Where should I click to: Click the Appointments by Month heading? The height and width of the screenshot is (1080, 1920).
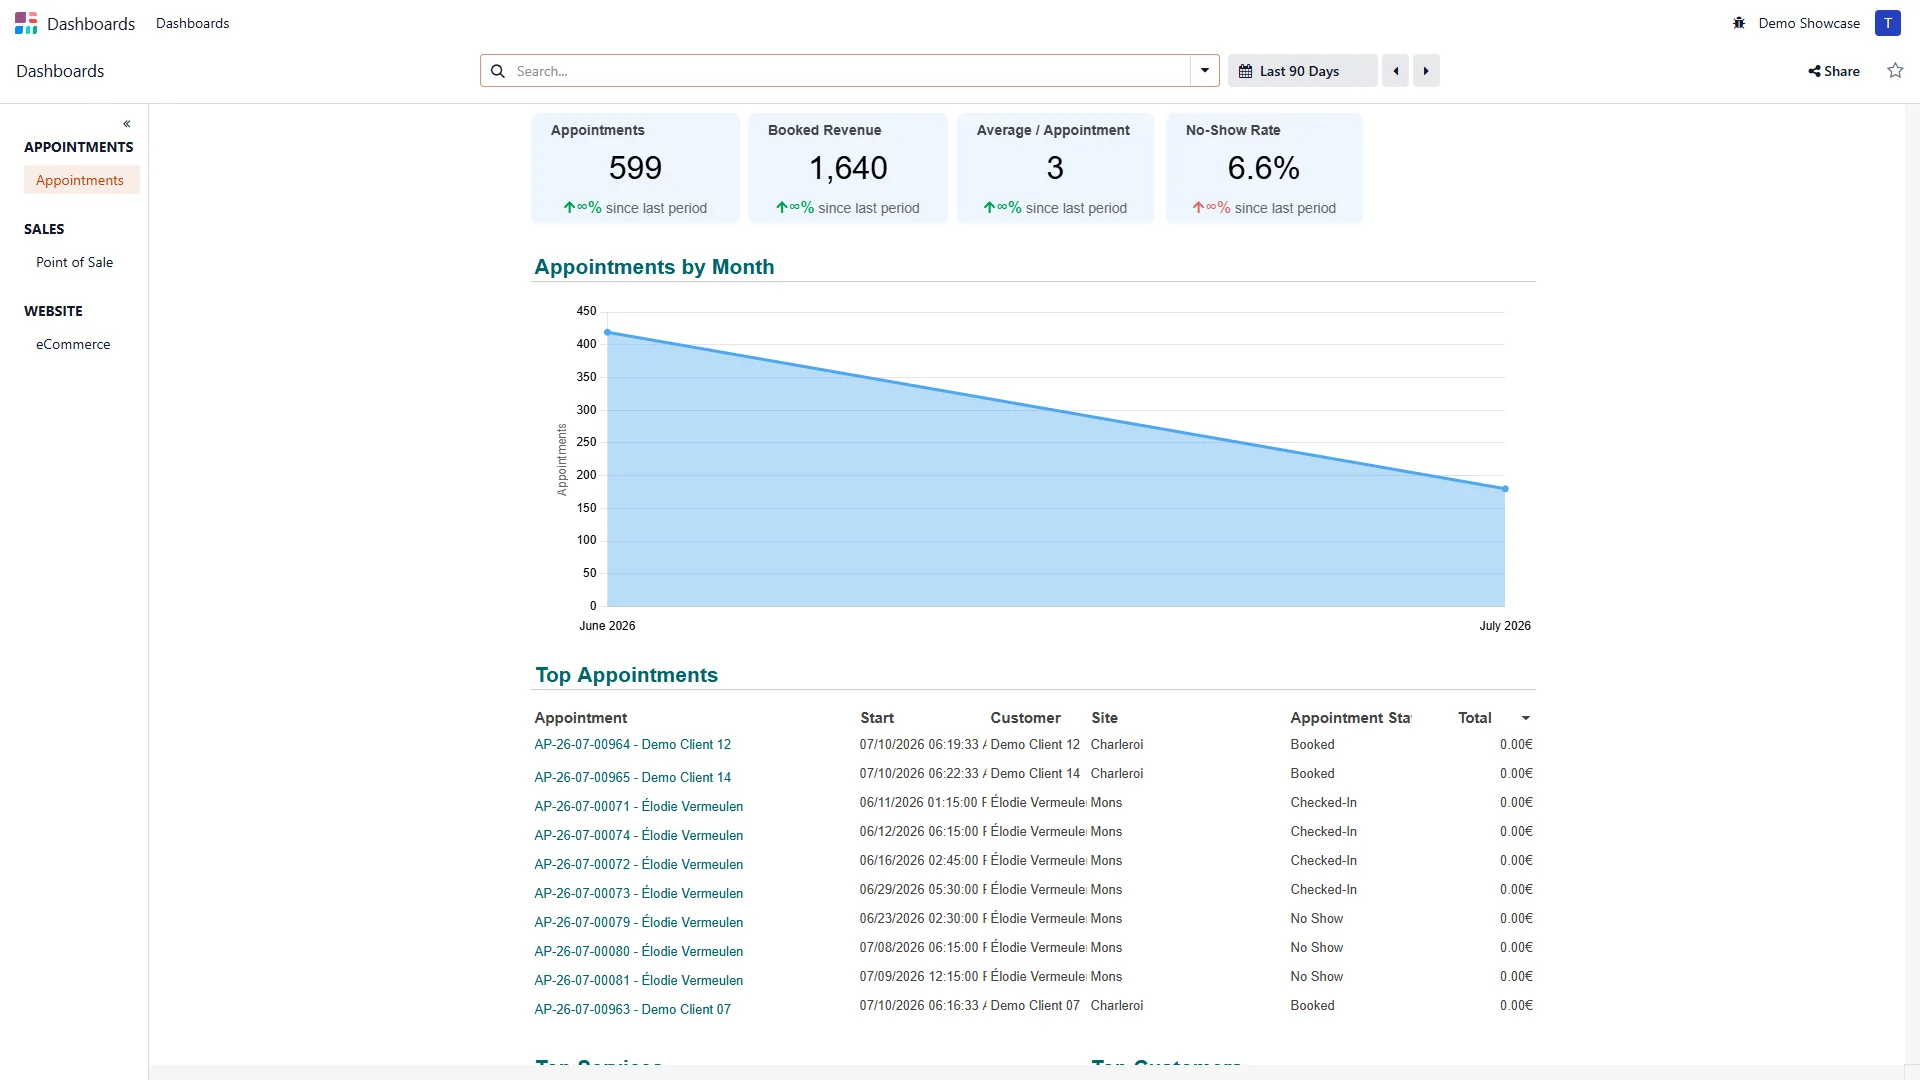654,267
